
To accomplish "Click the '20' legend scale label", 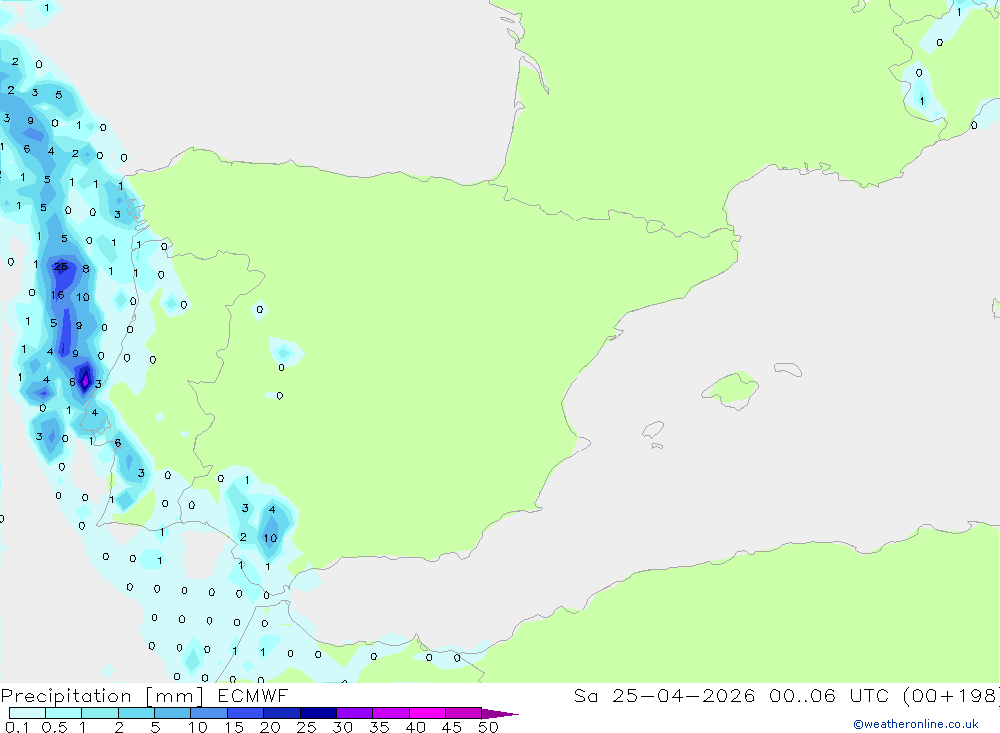I will point(270,727).
